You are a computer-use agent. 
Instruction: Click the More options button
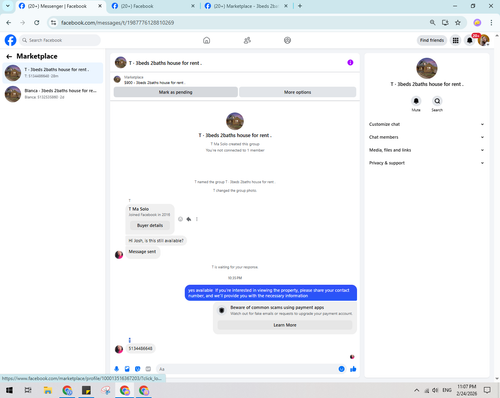[298, 92]
